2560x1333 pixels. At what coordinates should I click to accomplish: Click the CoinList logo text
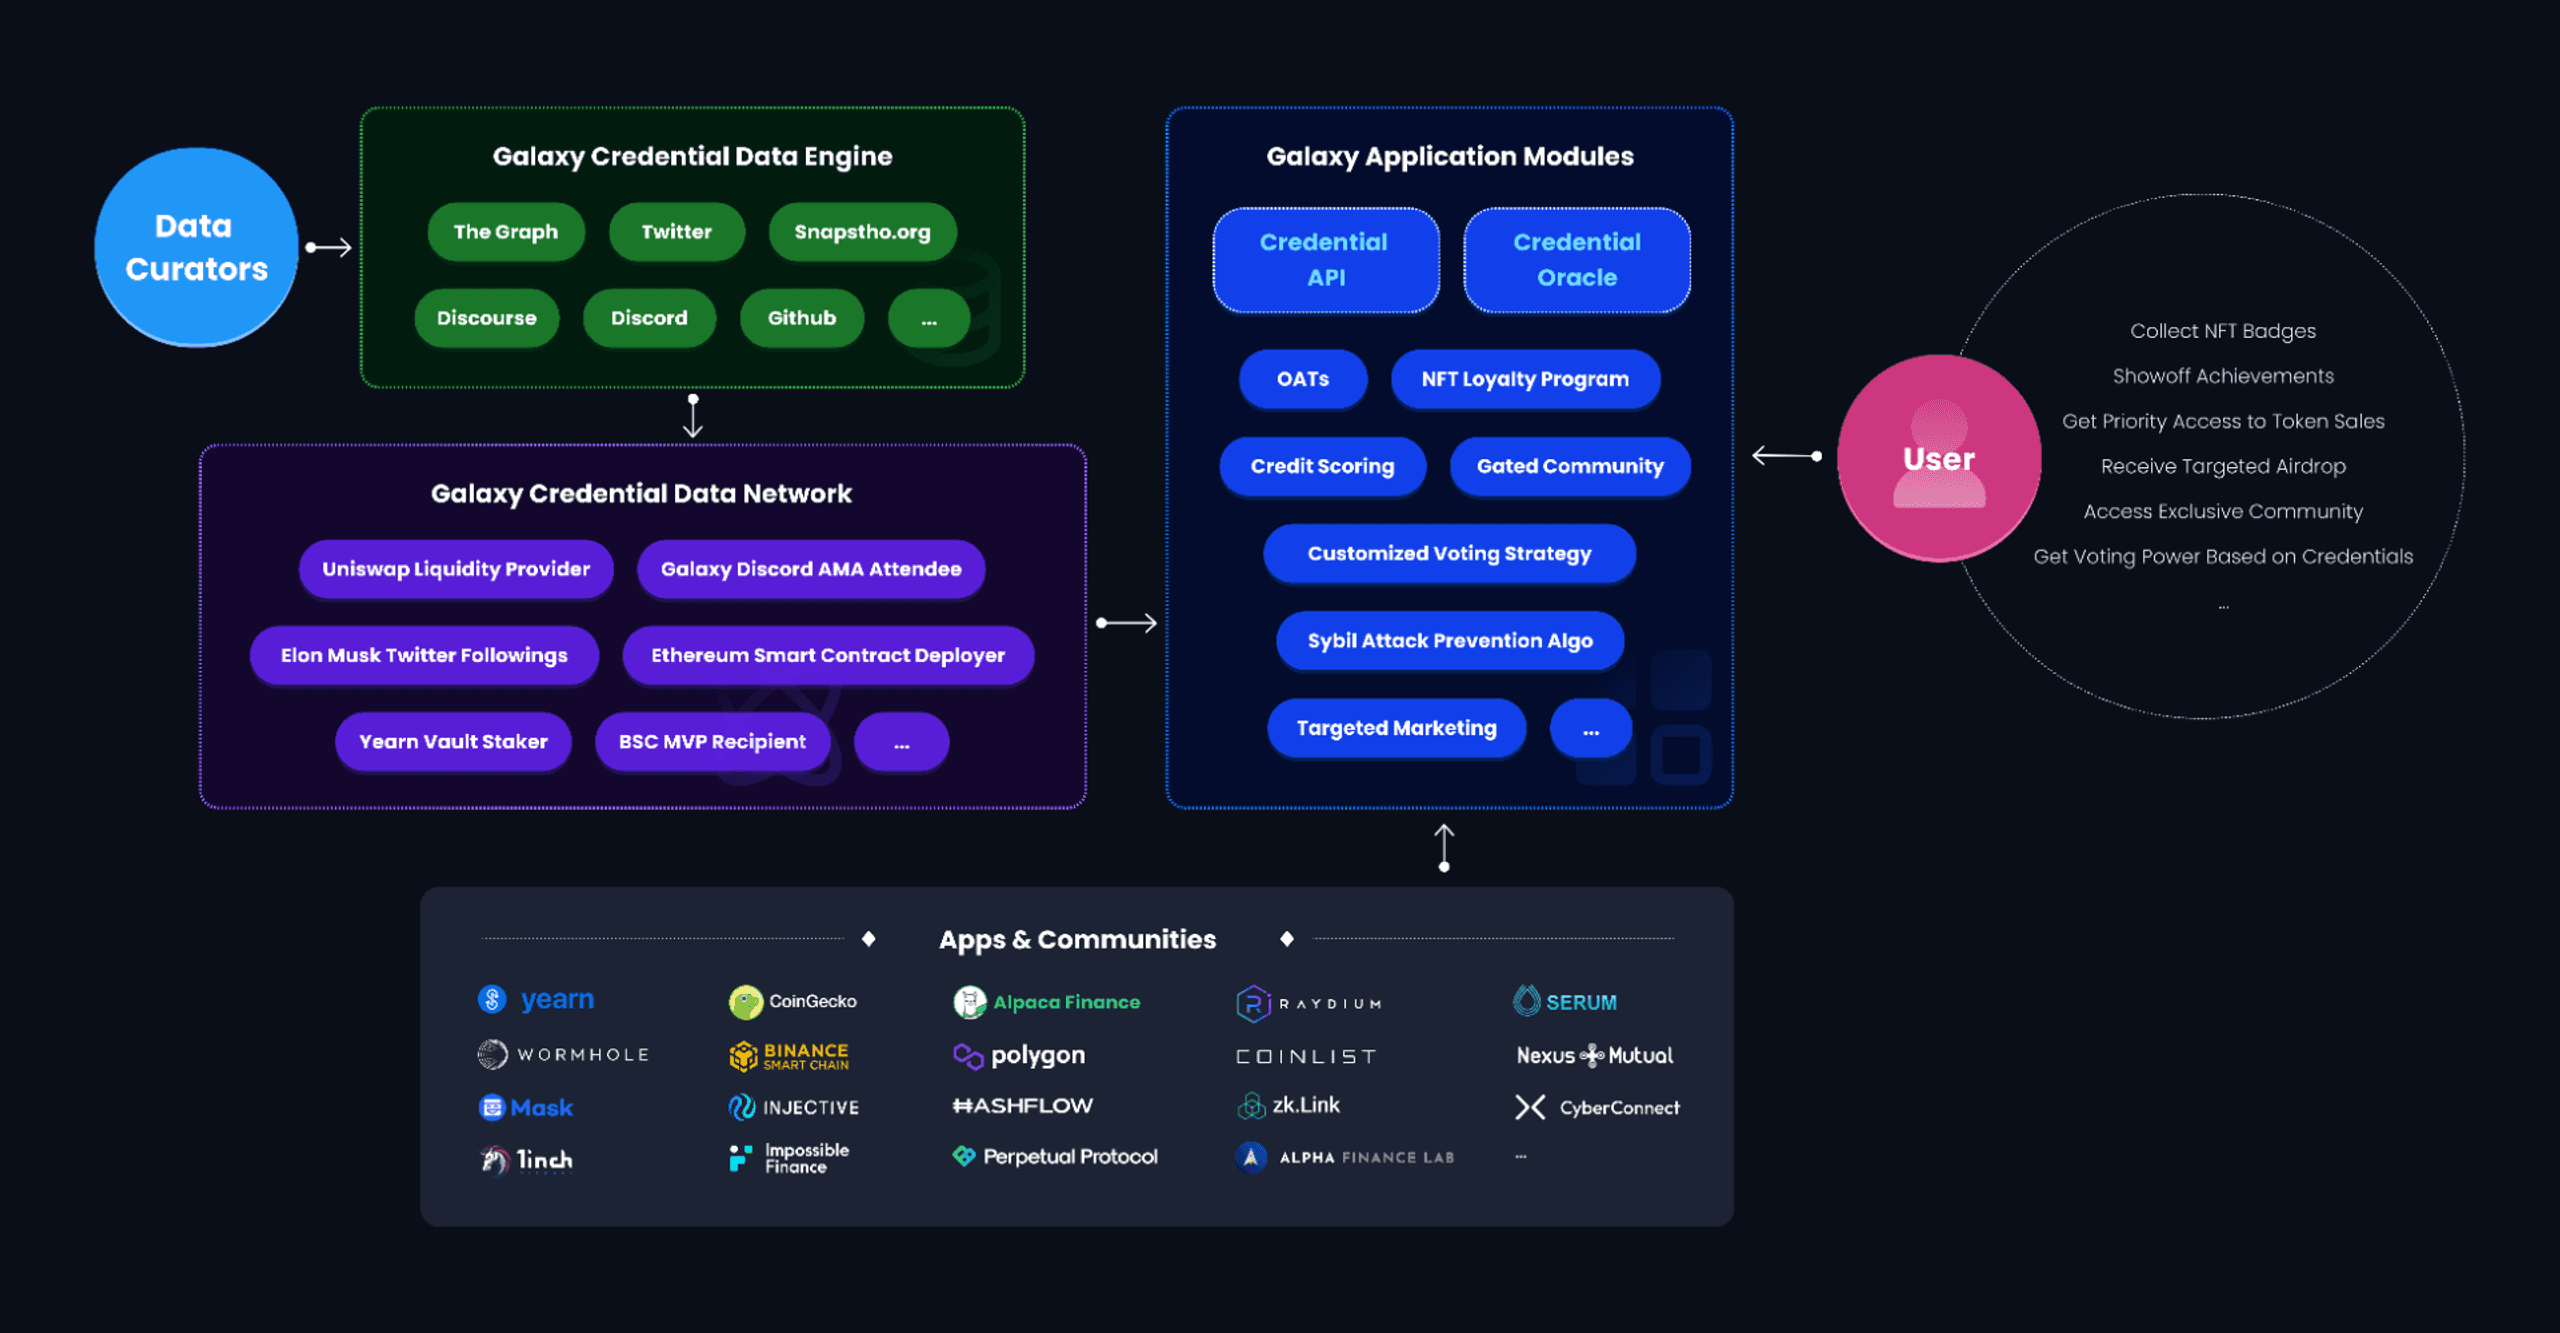pyautogui.click(x=1306, y=1056)
